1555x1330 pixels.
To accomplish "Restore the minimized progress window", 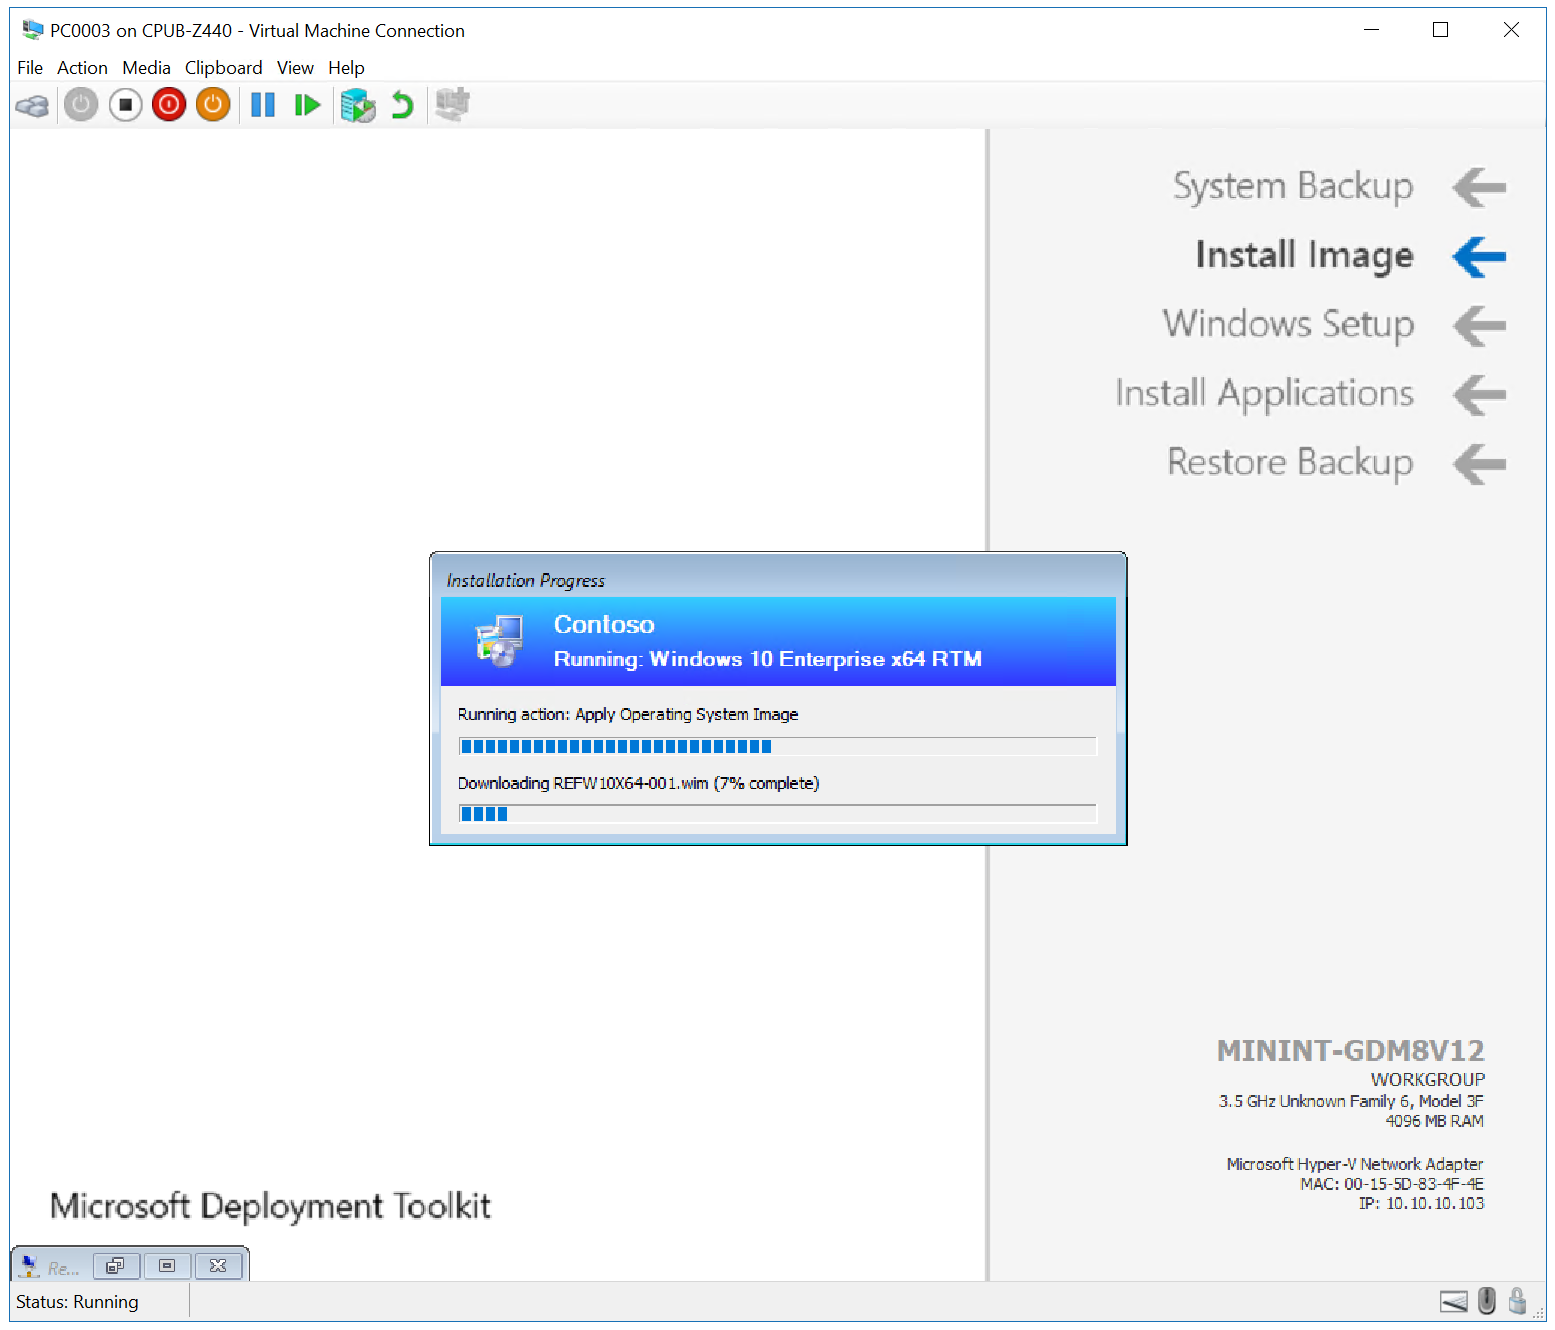I will pyautogui.click(x=116, y=1265).
